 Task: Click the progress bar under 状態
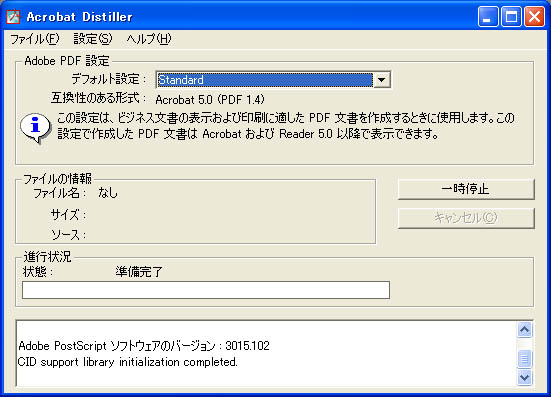206,290
